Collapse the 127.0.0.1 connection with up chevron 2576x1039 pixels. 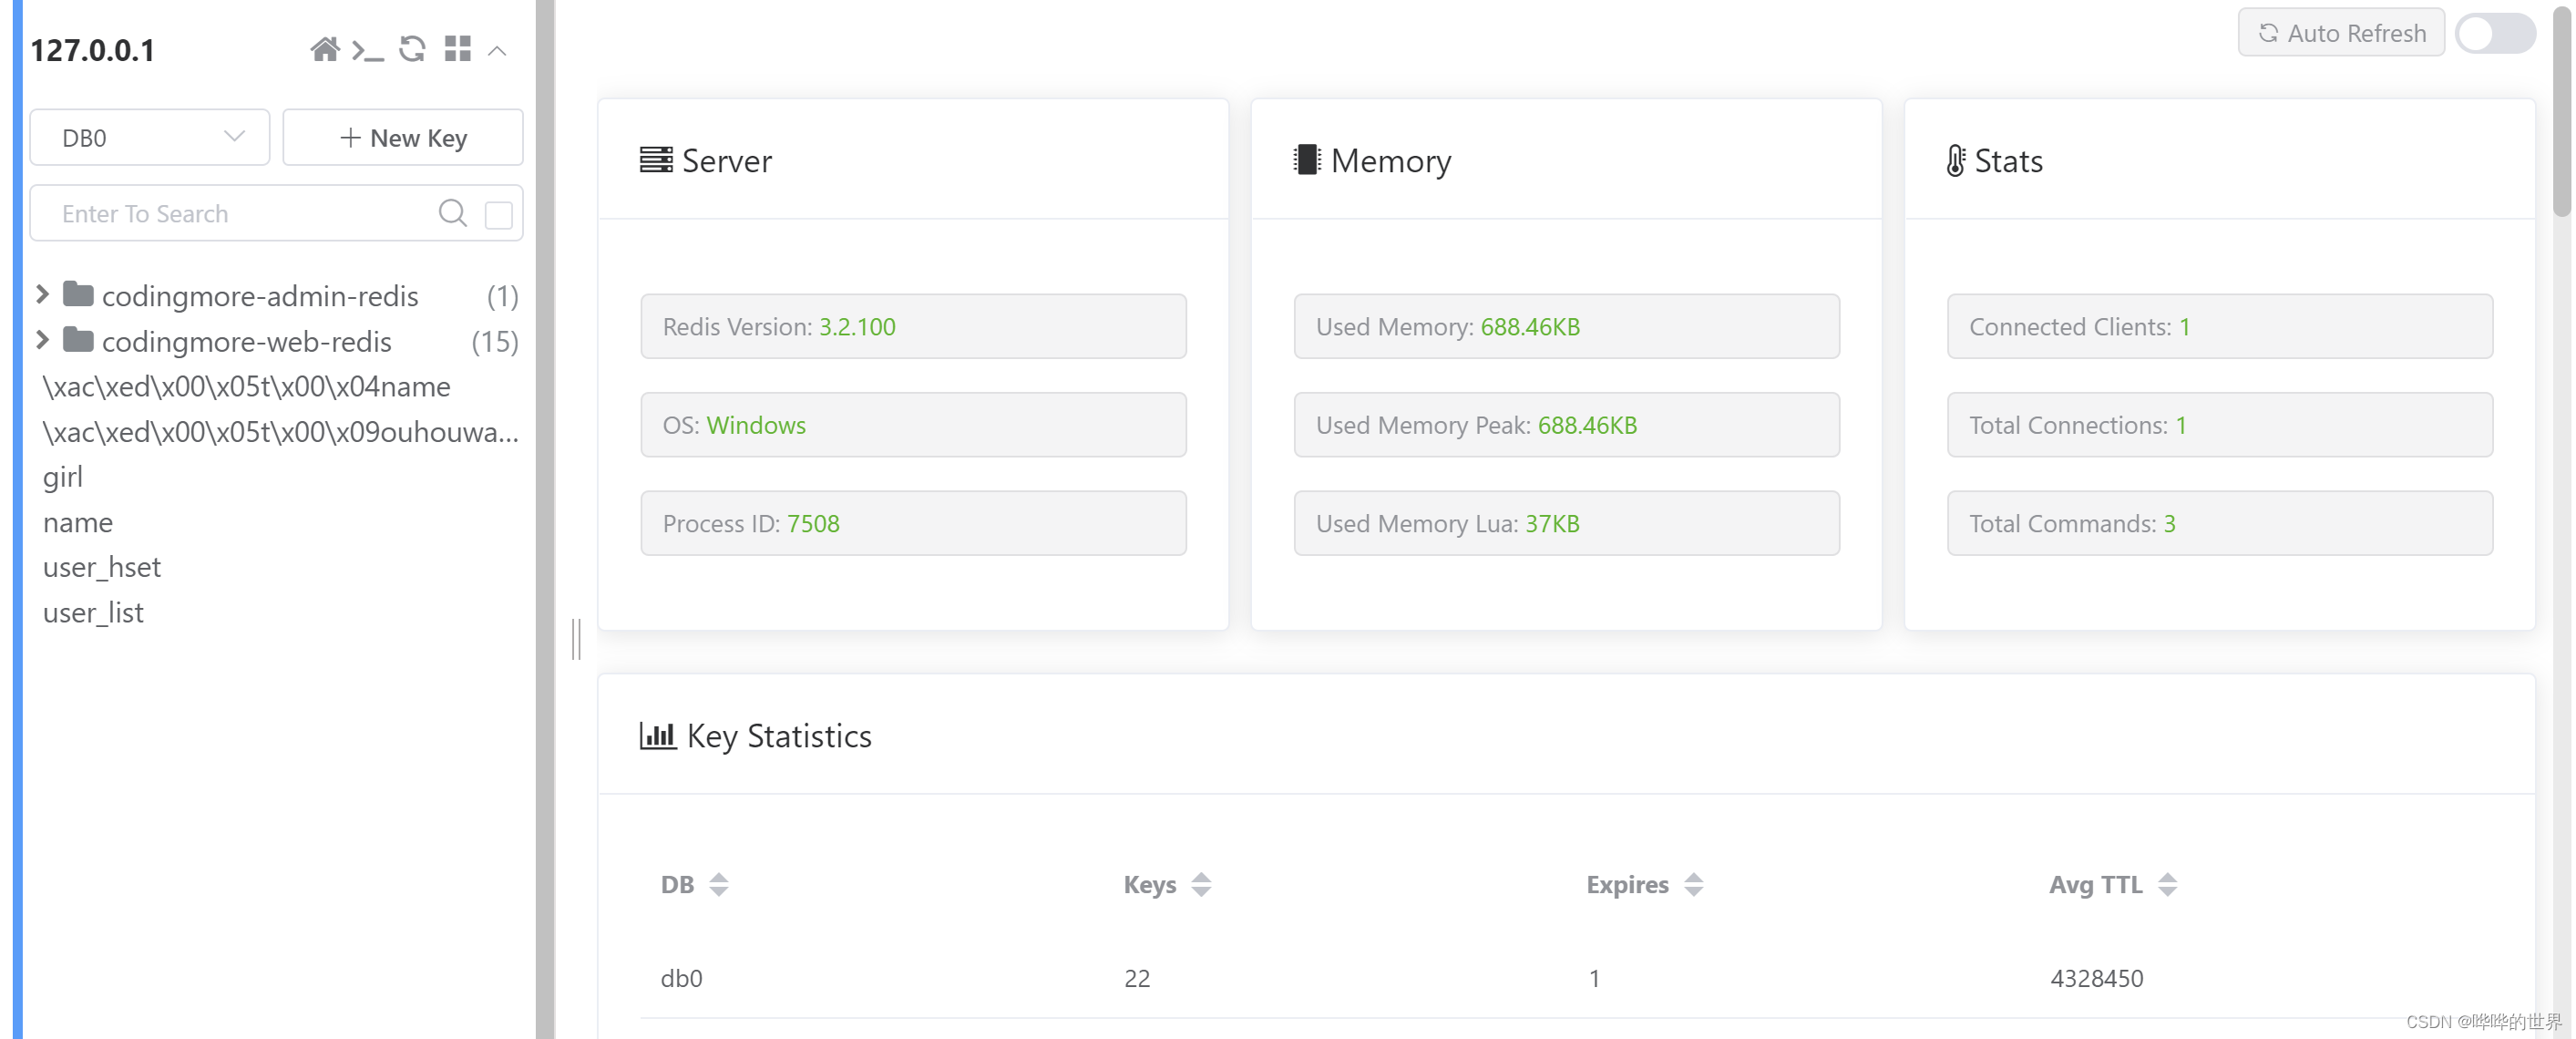pyautogui.click(x=497, y=50)
